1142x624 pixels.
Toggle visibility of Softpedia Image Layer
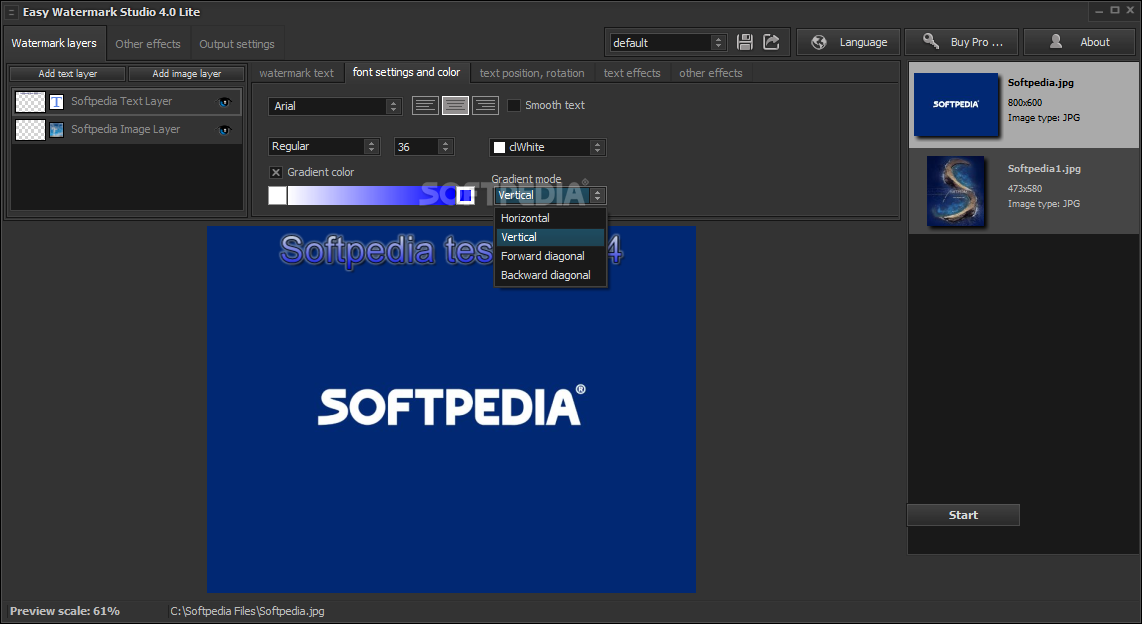click(224, 130)
